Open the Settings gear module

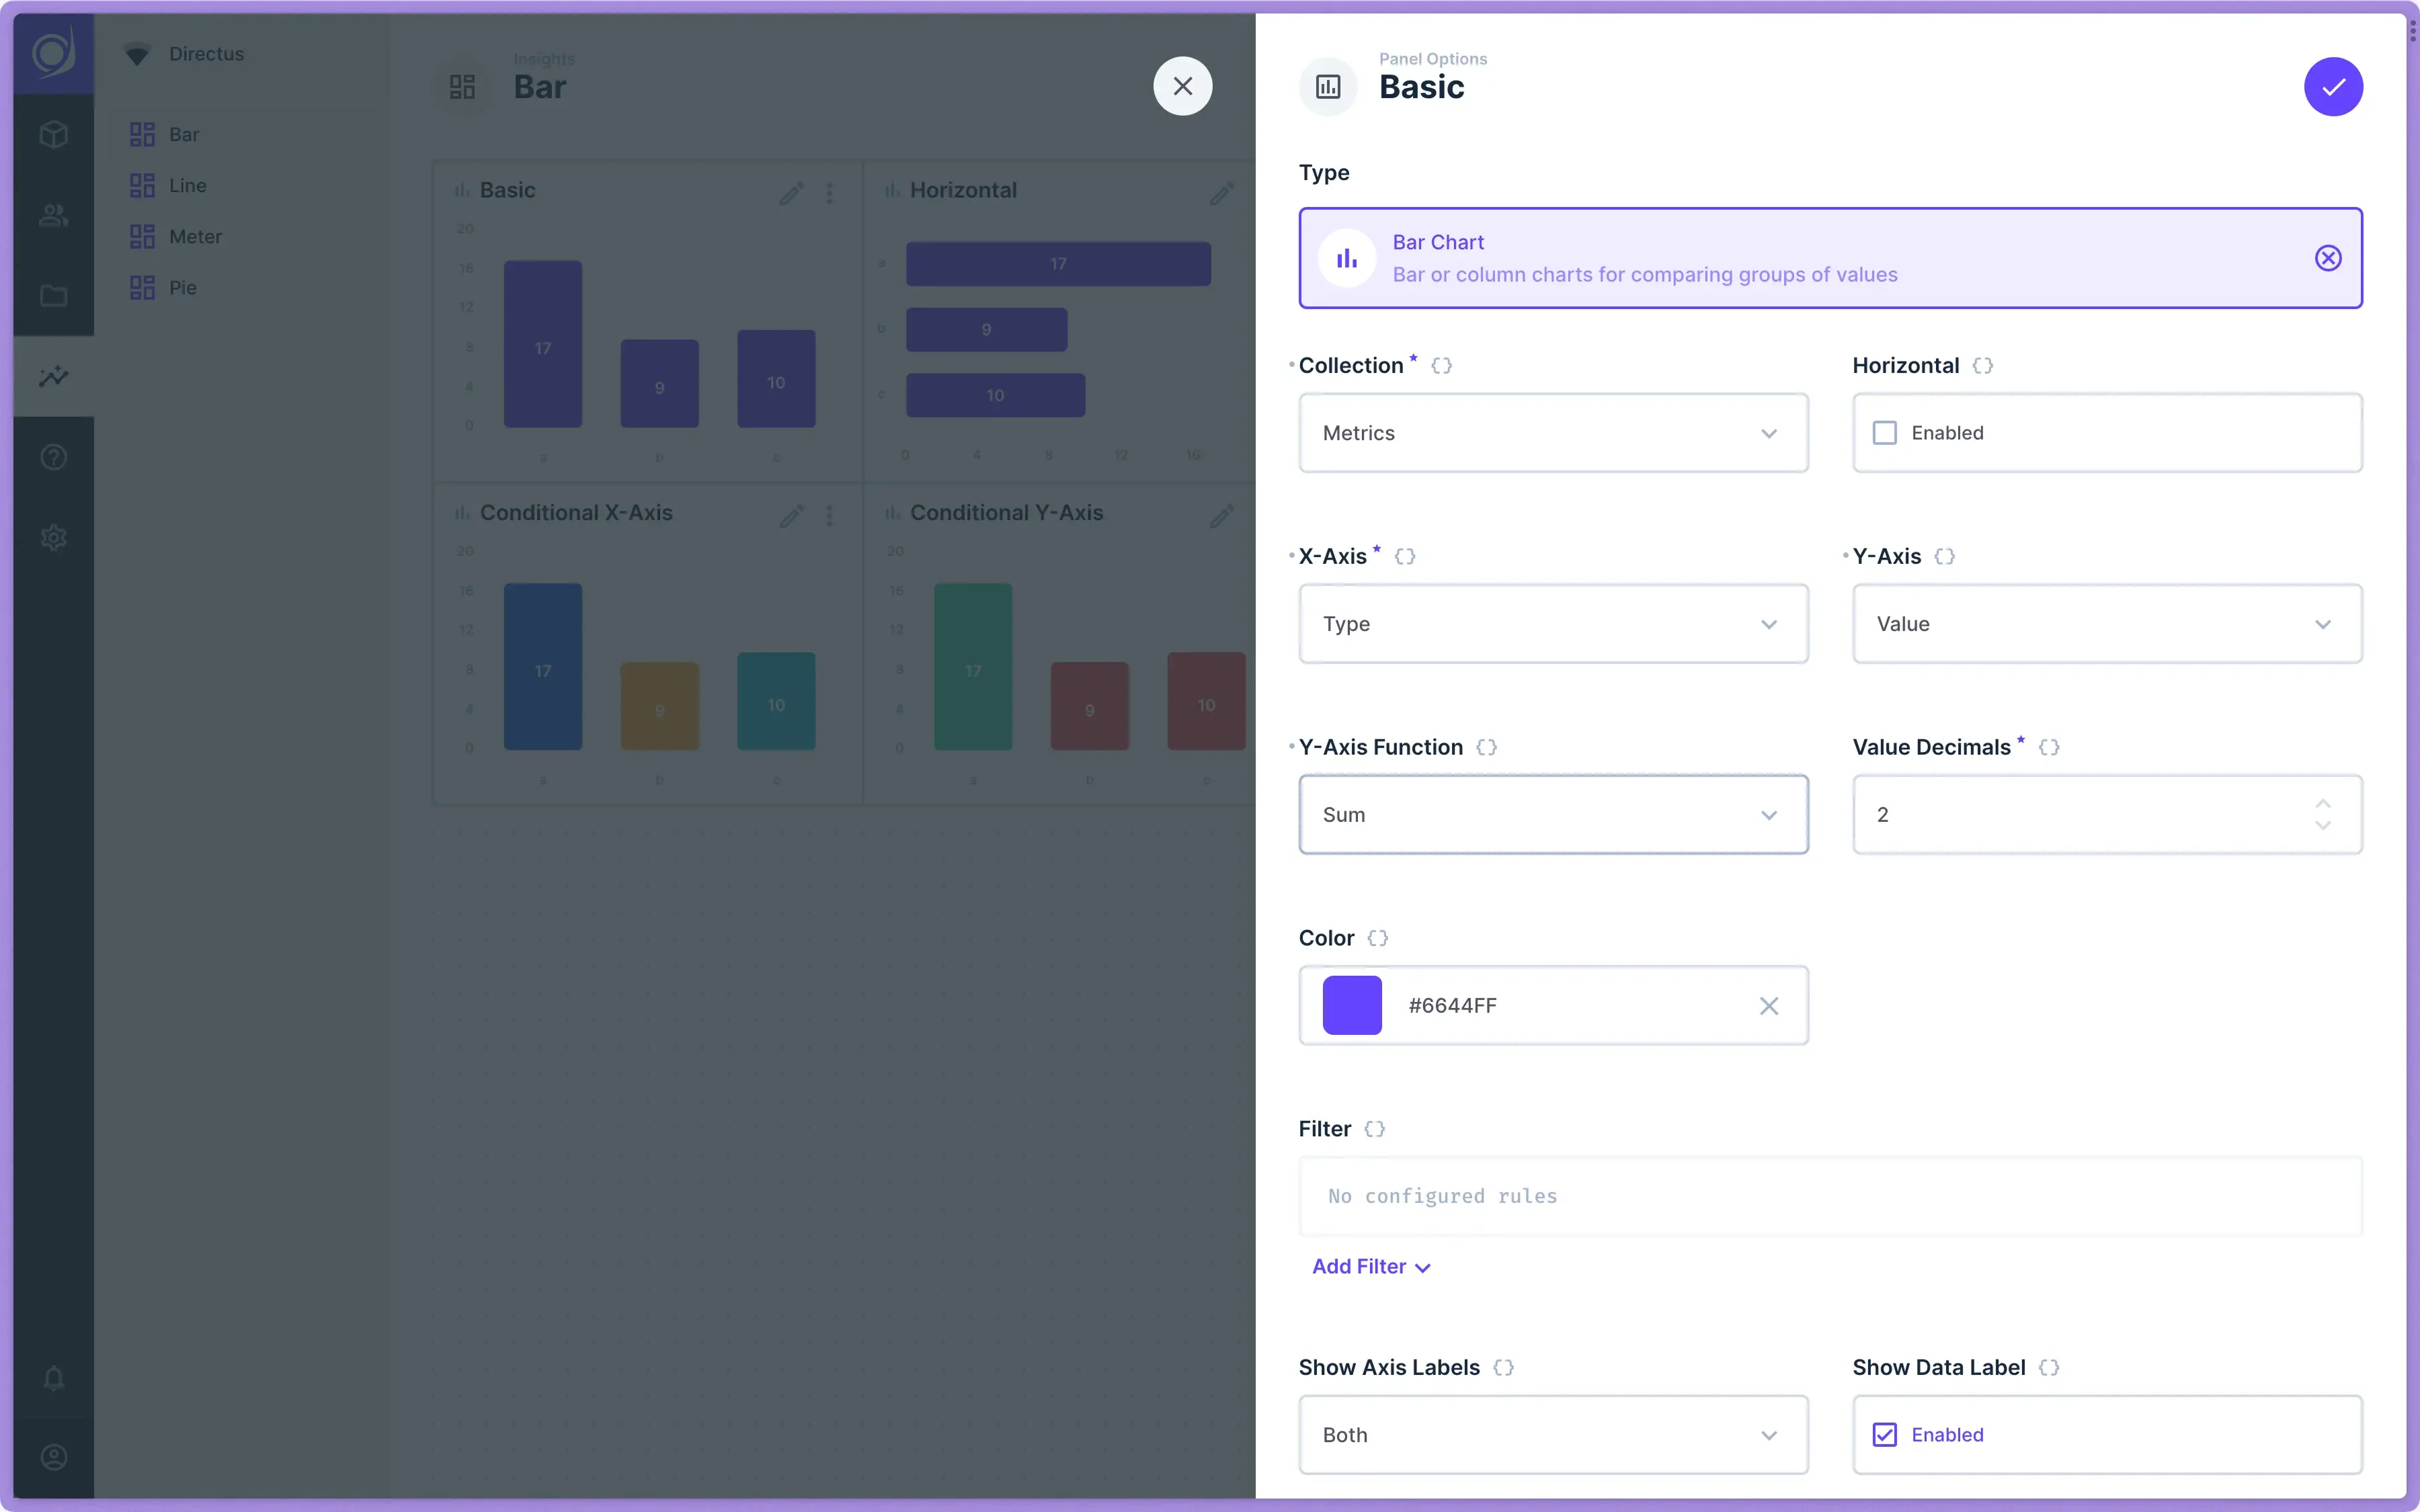point(54,538)
